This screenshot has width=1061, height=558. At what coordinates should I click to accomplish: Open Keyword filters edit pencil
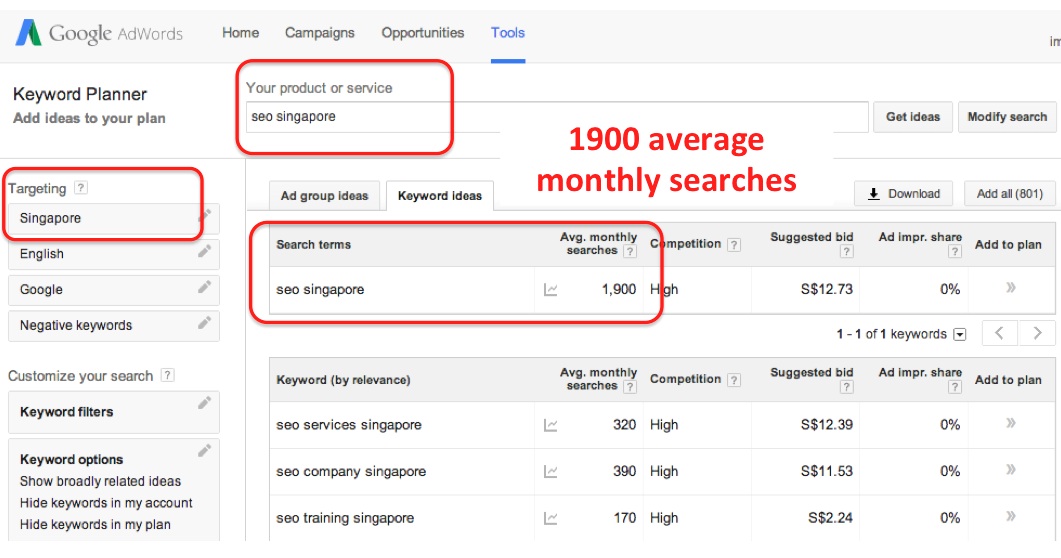coord(205,403)
